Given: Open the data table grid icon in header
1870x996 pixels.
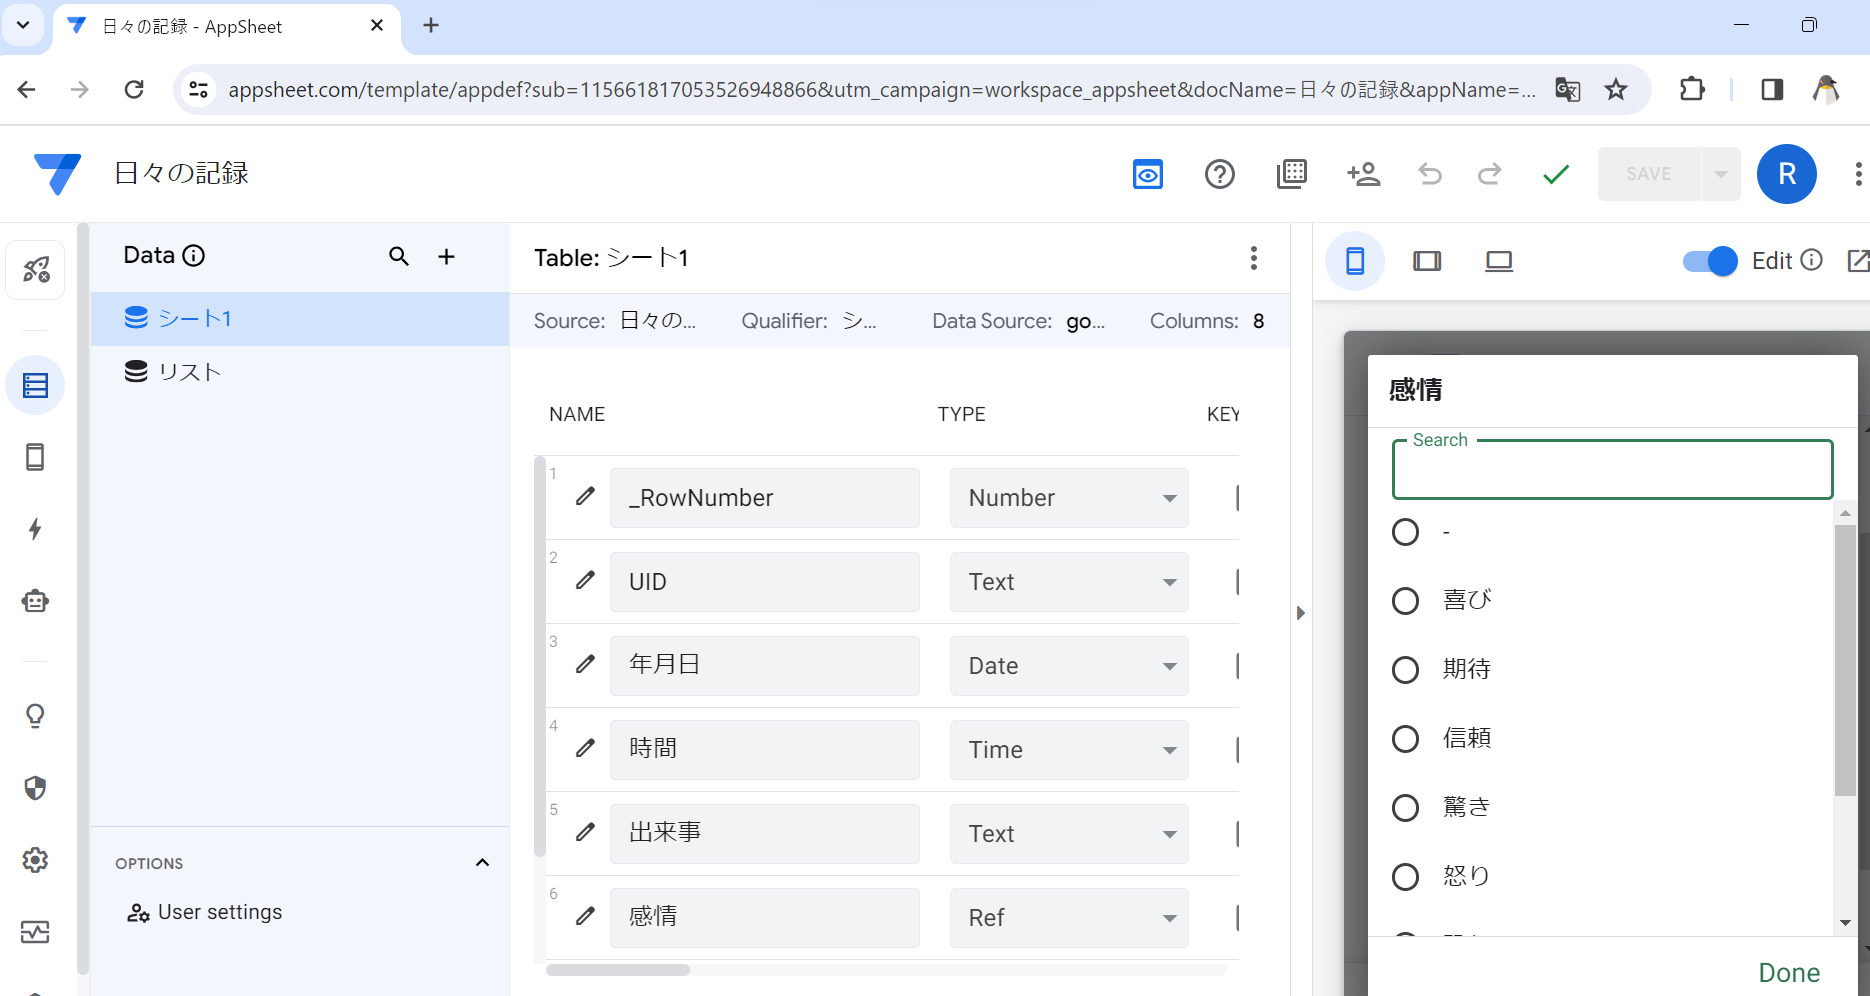Looking at the screenshot, I should (x=1292, y=174).
